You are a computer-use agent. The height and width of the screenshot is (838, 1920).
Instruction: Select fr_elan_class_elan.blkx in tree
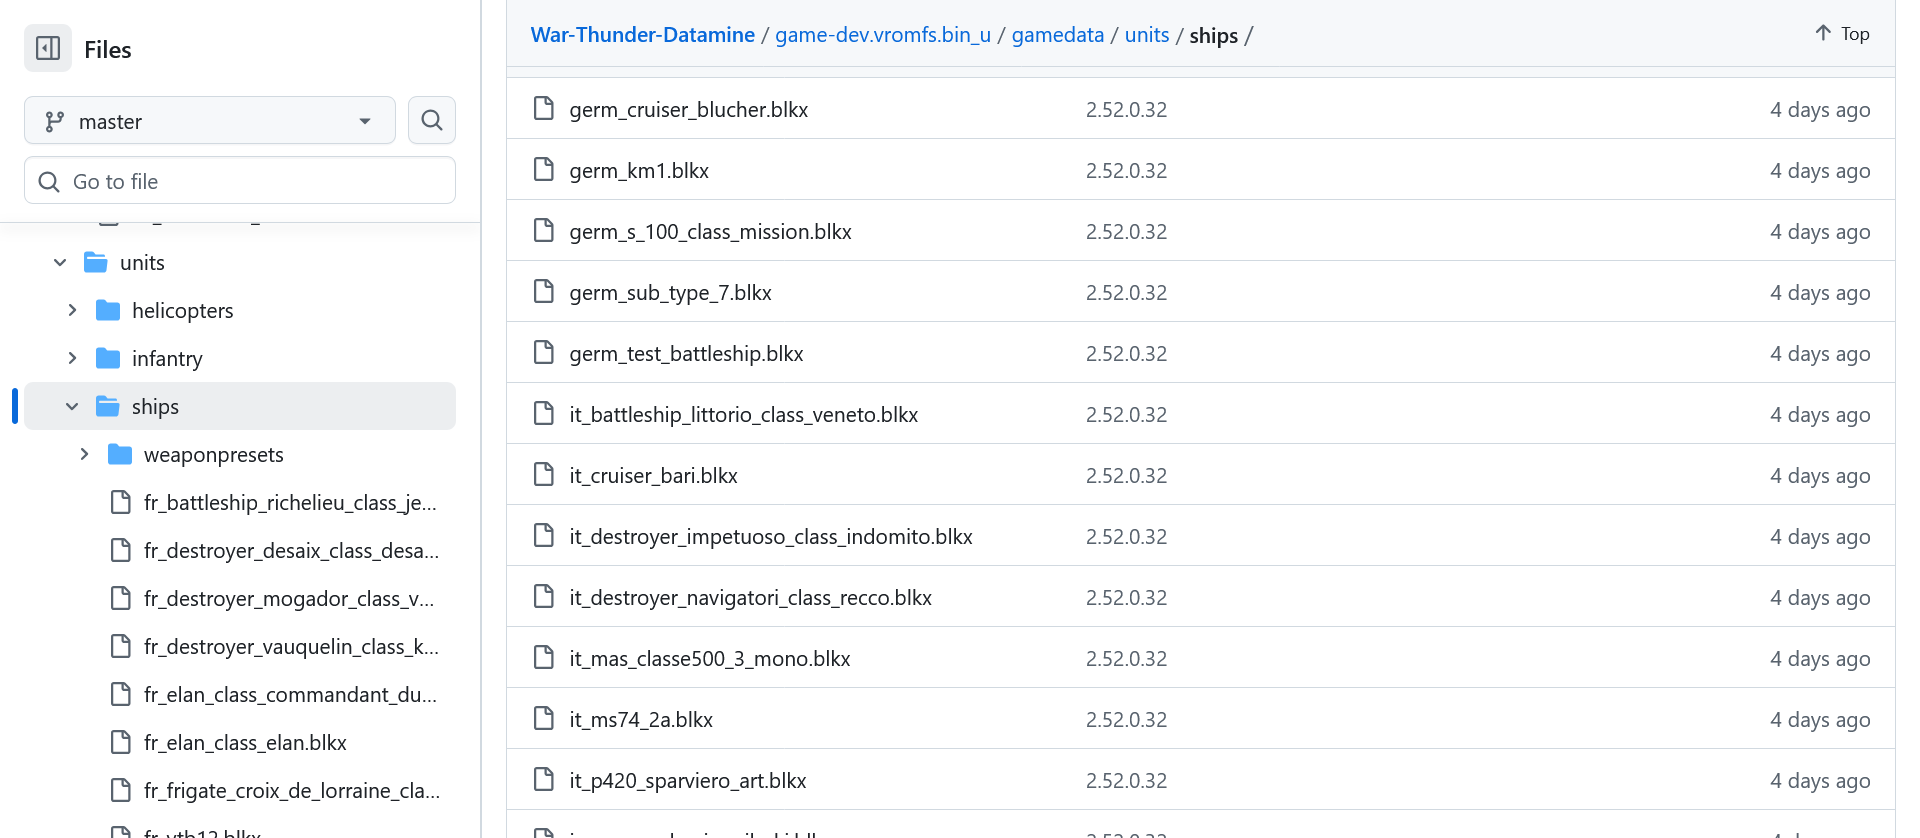click(x=245, y=743)
